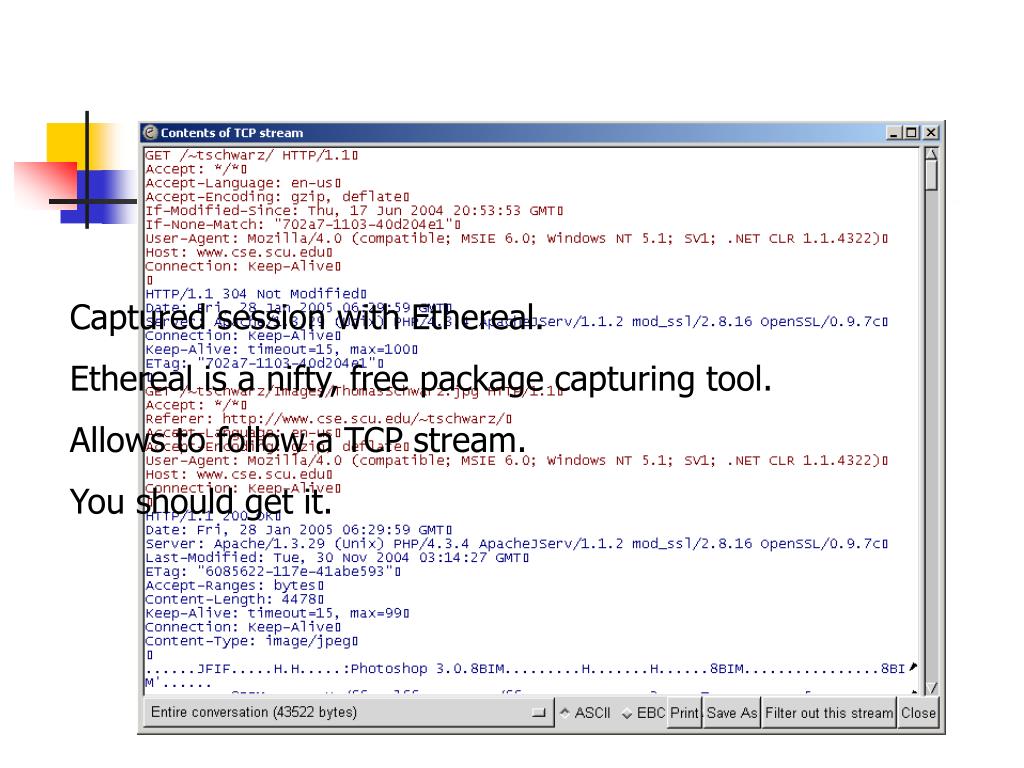This screenshot has height=768, width=1024.
Task: Click 'Keep-Alive: timeout=15, max=99' line
Action: (x=278, y=613)
